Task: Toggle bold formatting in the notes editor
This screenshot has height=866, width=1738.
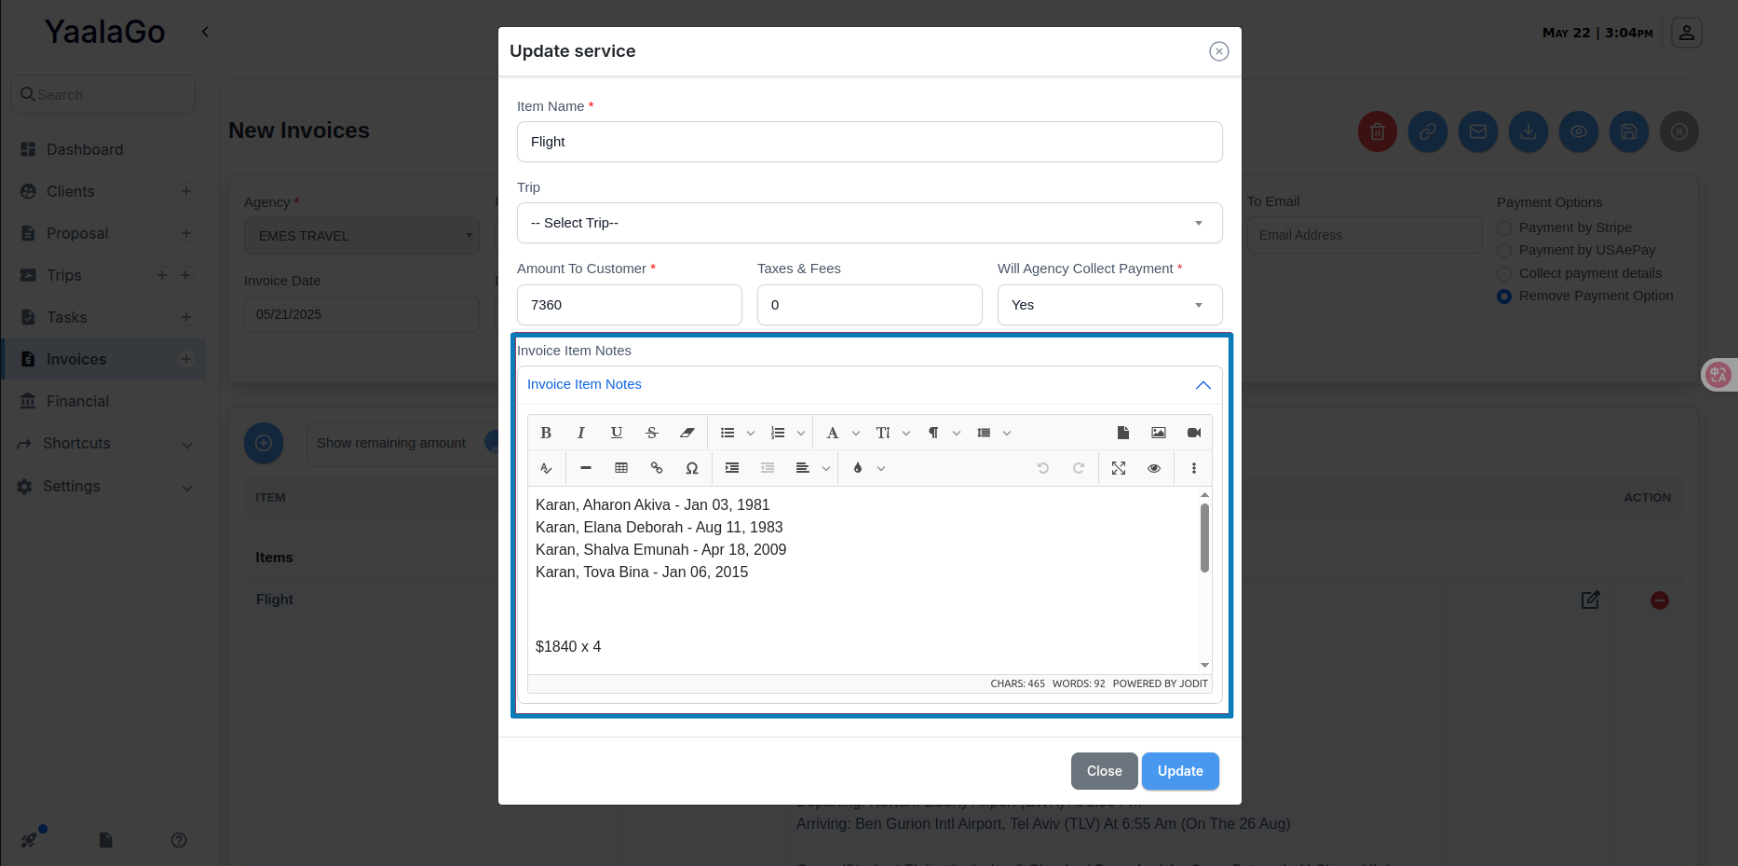Action: (546, 433)
